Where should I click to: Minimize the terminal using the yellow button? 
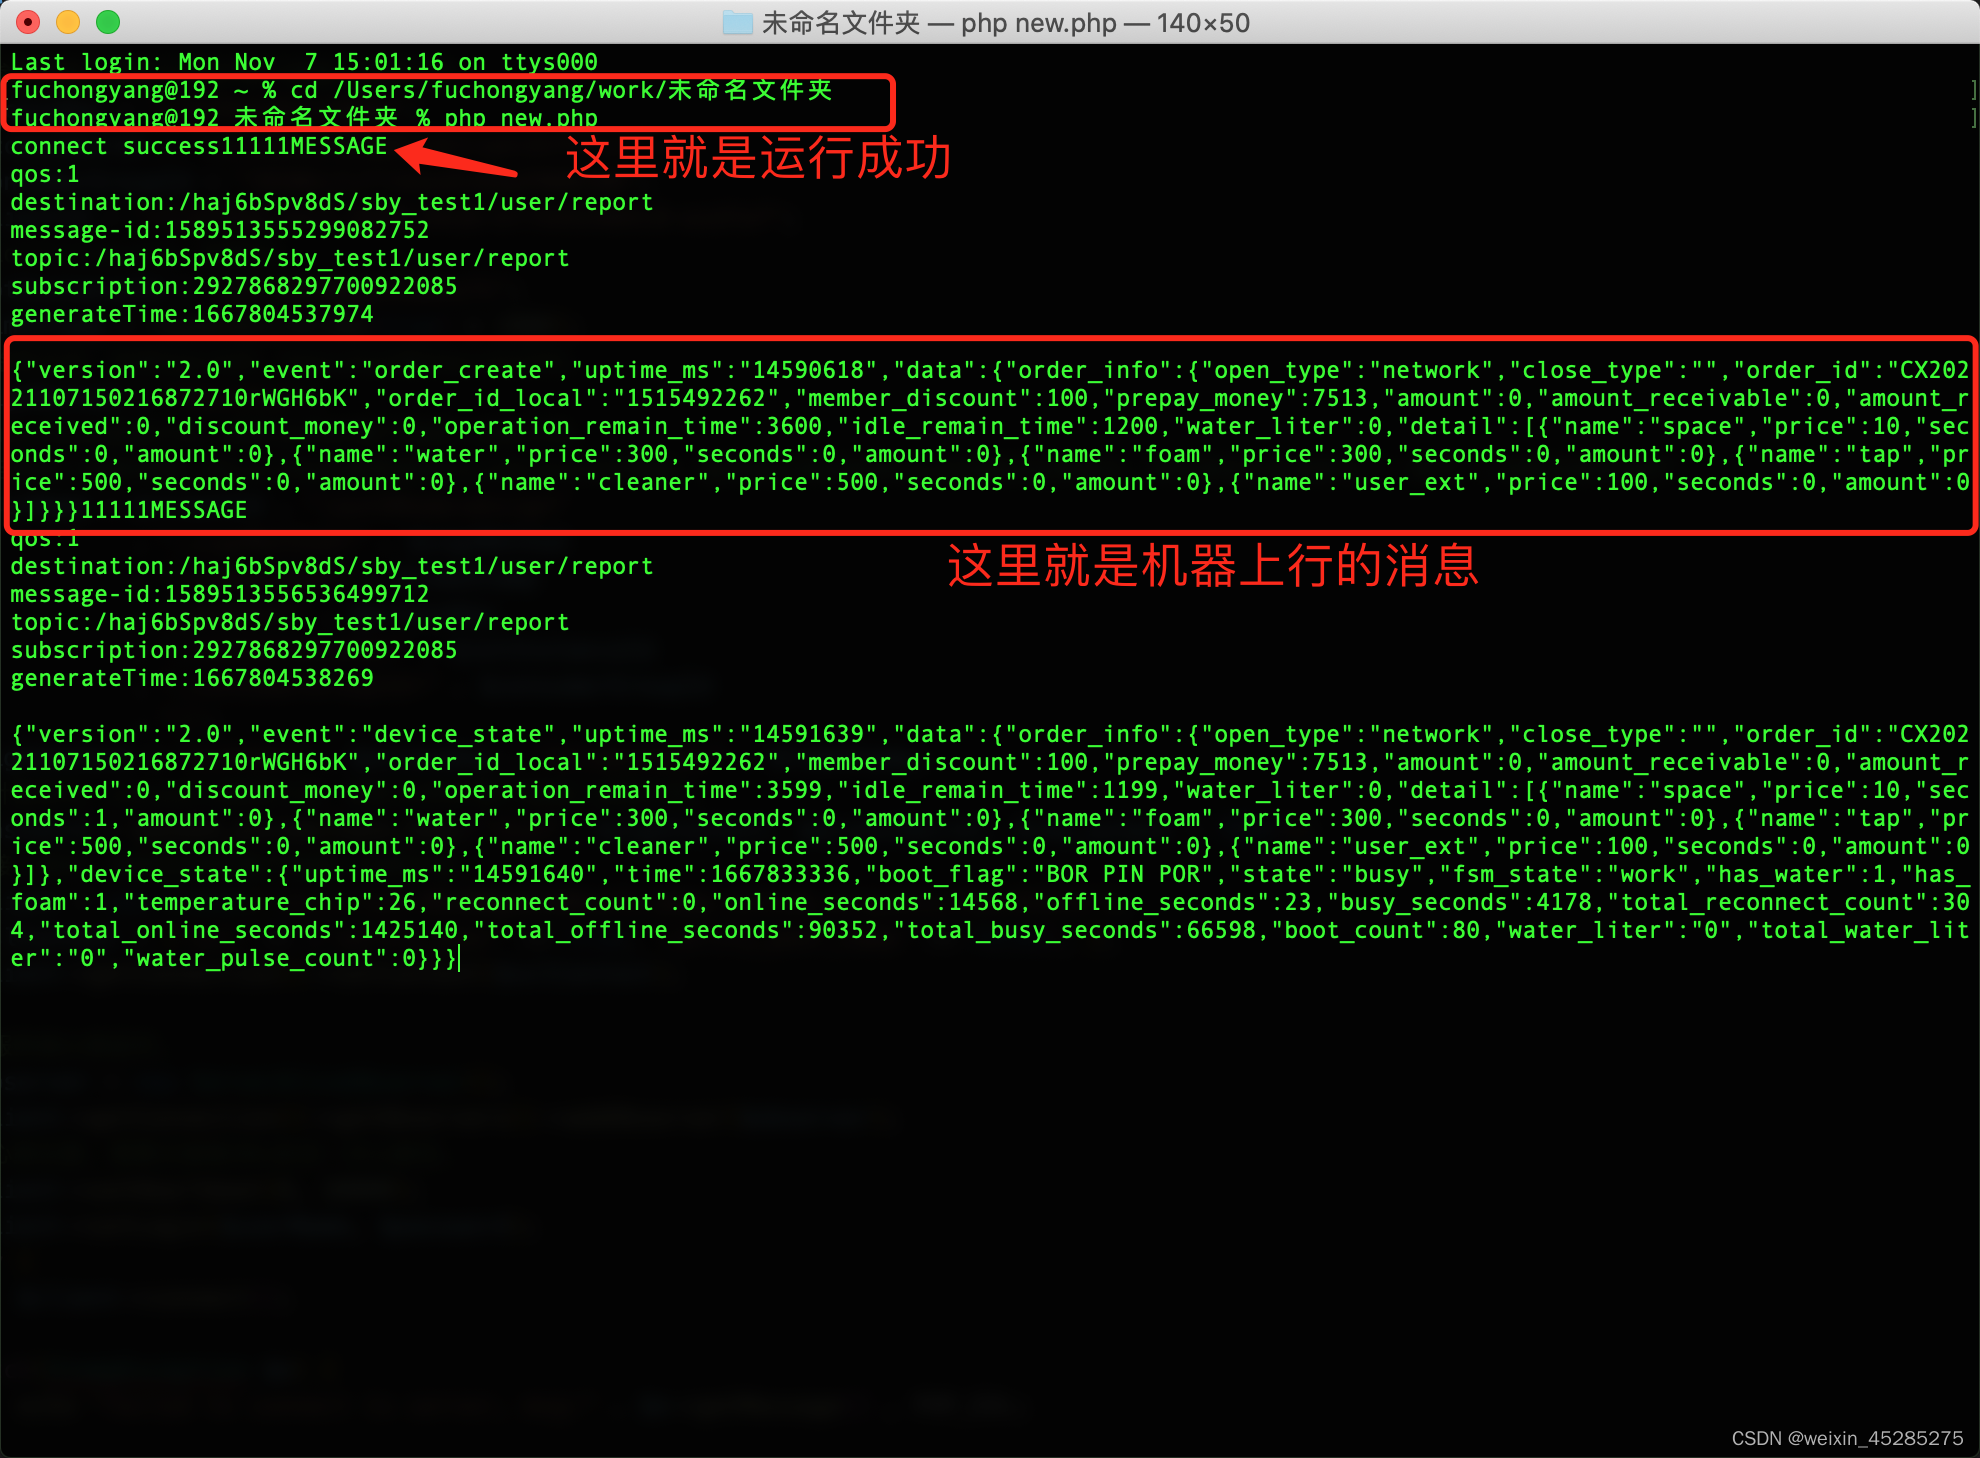(68, 22)
